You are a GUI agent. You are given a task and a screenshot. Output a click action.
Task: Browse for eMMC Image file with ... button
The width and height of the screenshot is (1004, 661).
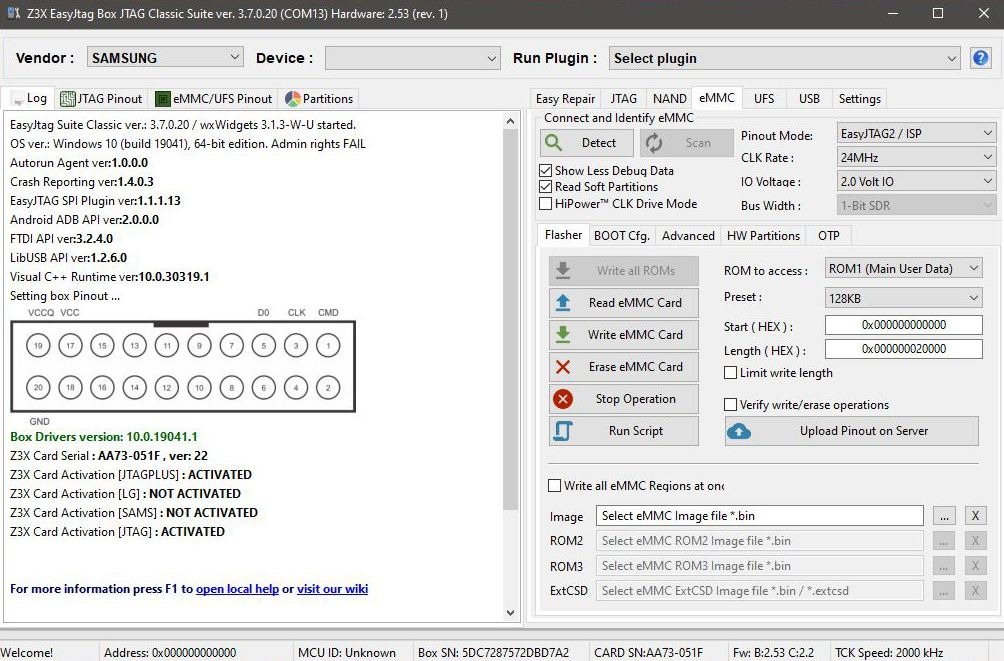point(944,516)
